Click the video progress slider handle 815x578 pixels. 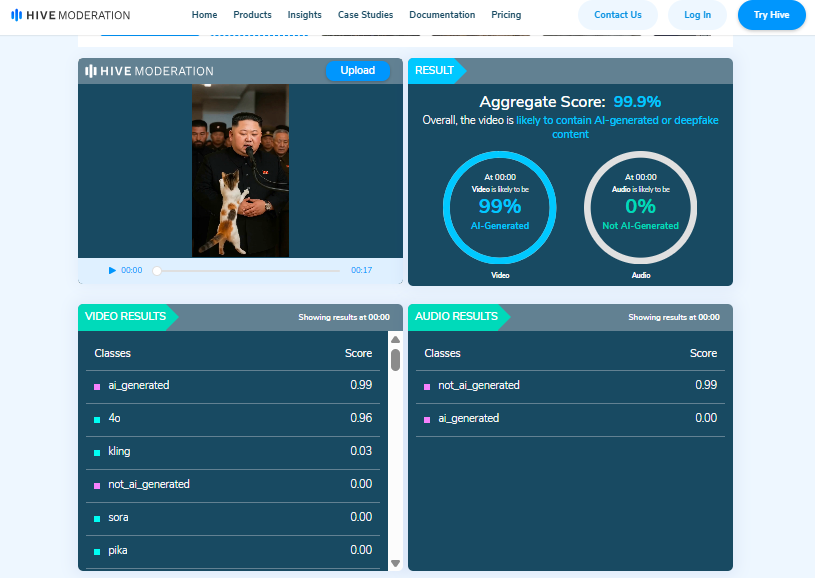click(x=157, y=271)
